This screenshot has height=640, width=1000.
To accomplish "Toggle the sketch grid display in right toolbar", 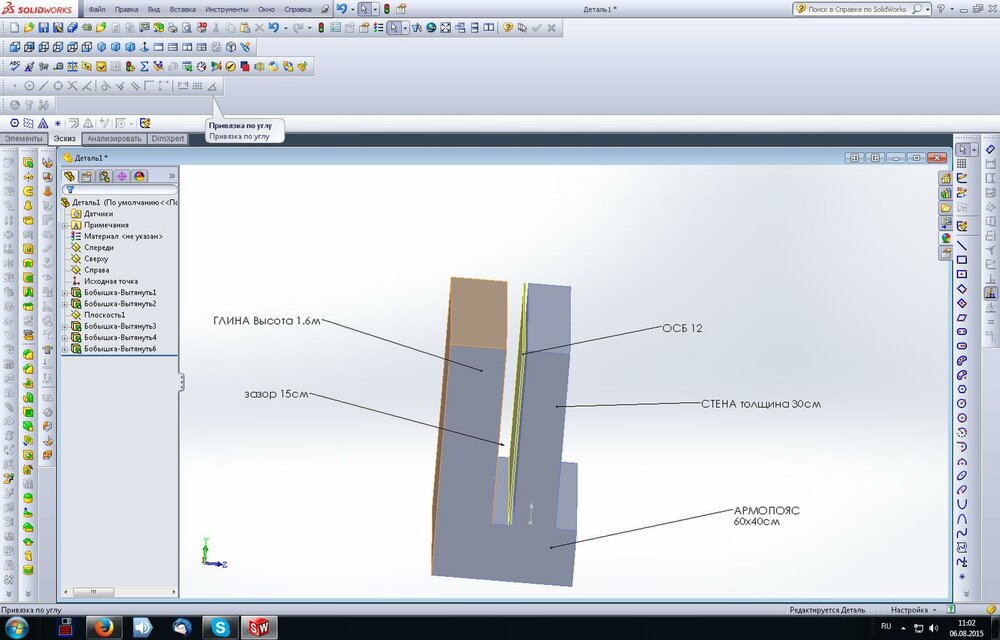I will (x=962, y=164).
